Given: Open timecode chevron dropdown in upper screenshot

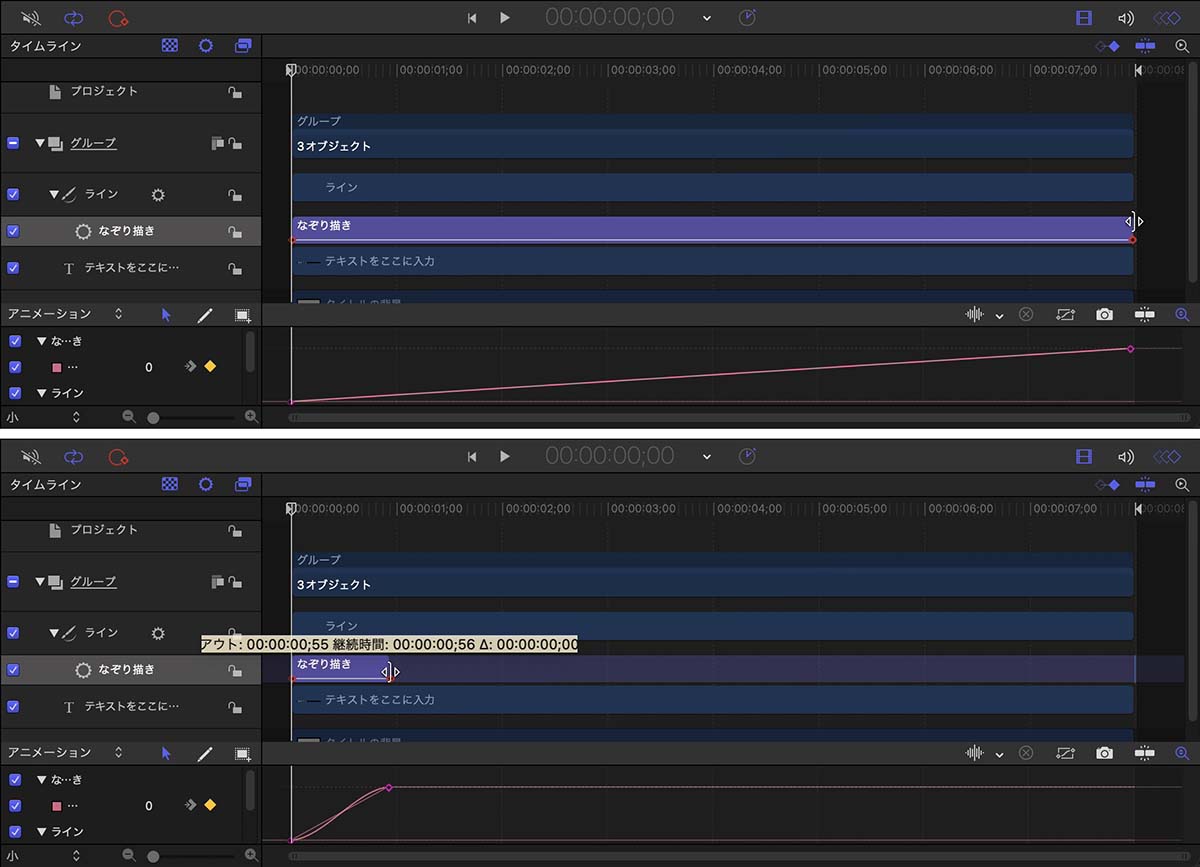Looking at the screenshot, I should (x=707, y=18).
